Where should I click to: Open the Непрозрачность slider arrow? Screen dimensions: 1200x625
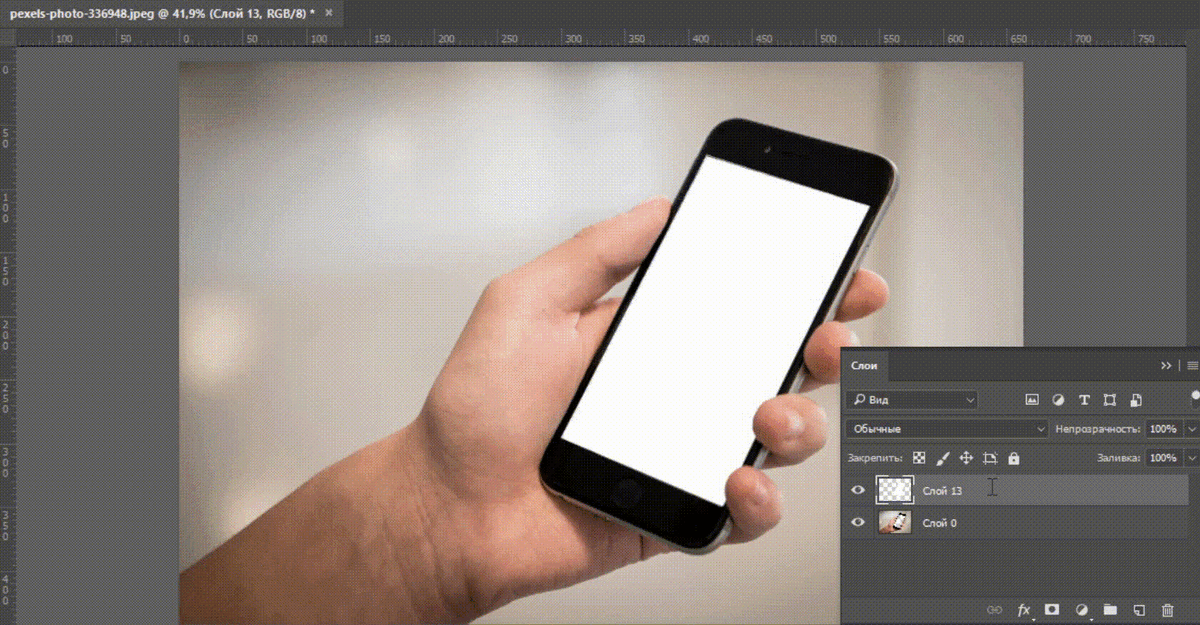coord(1191,429)
